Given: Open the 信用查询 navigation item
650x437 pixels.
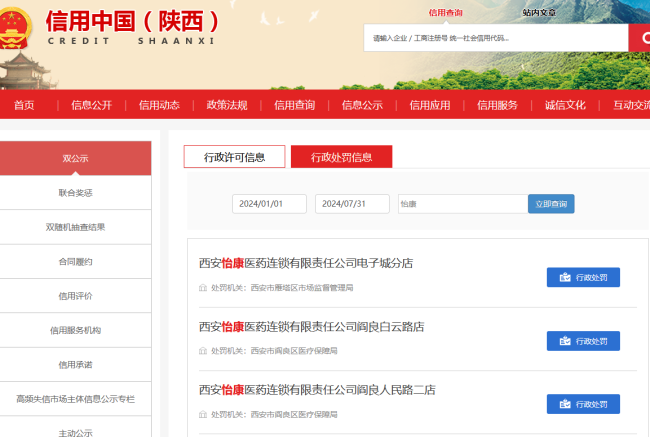Looking at the screenshot, I should coord(295,105).
